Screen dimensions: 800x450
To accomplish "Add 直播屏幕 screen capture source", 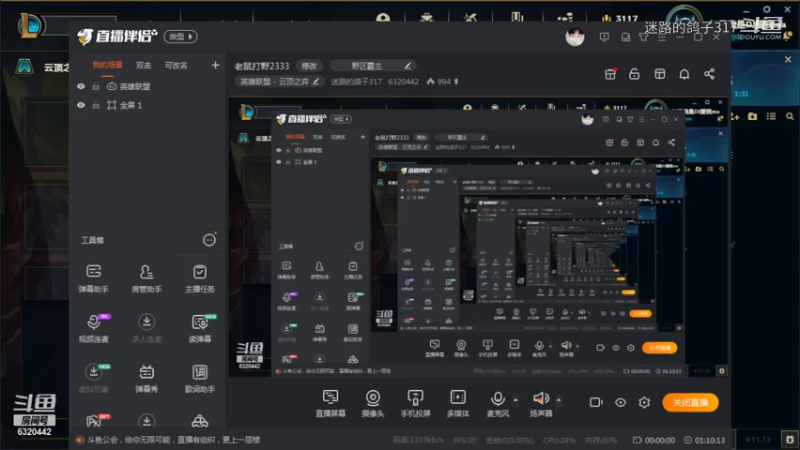I will coord(330,404).
